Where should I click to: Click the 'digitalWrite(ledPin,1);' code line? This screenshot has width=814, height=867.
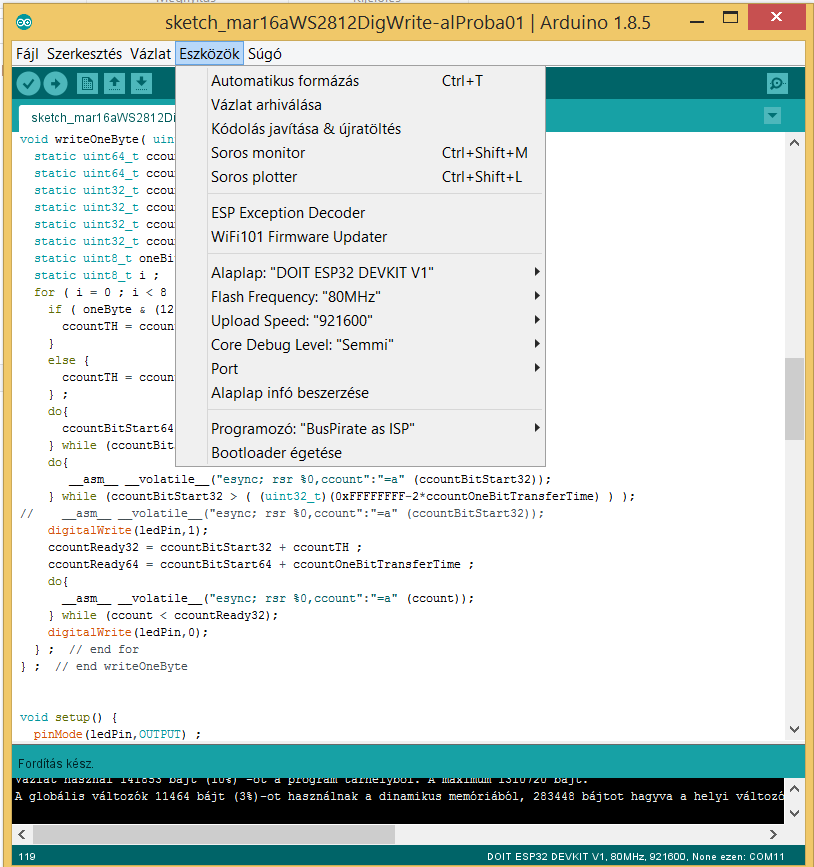(x=128, y=530)
